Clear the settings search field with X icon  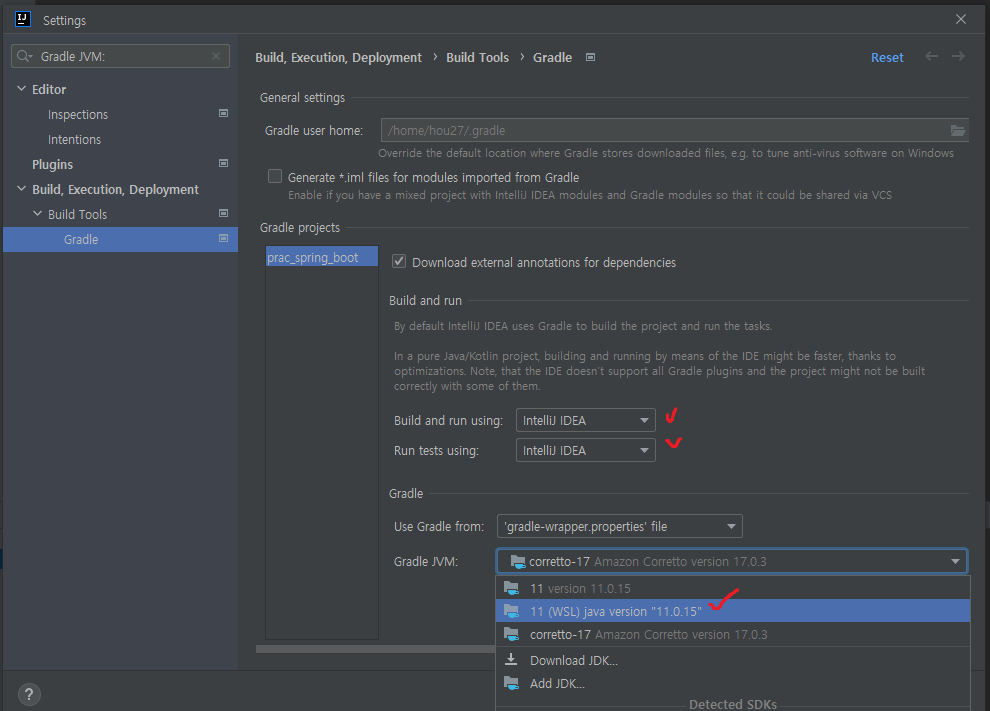tap(216, 56)
